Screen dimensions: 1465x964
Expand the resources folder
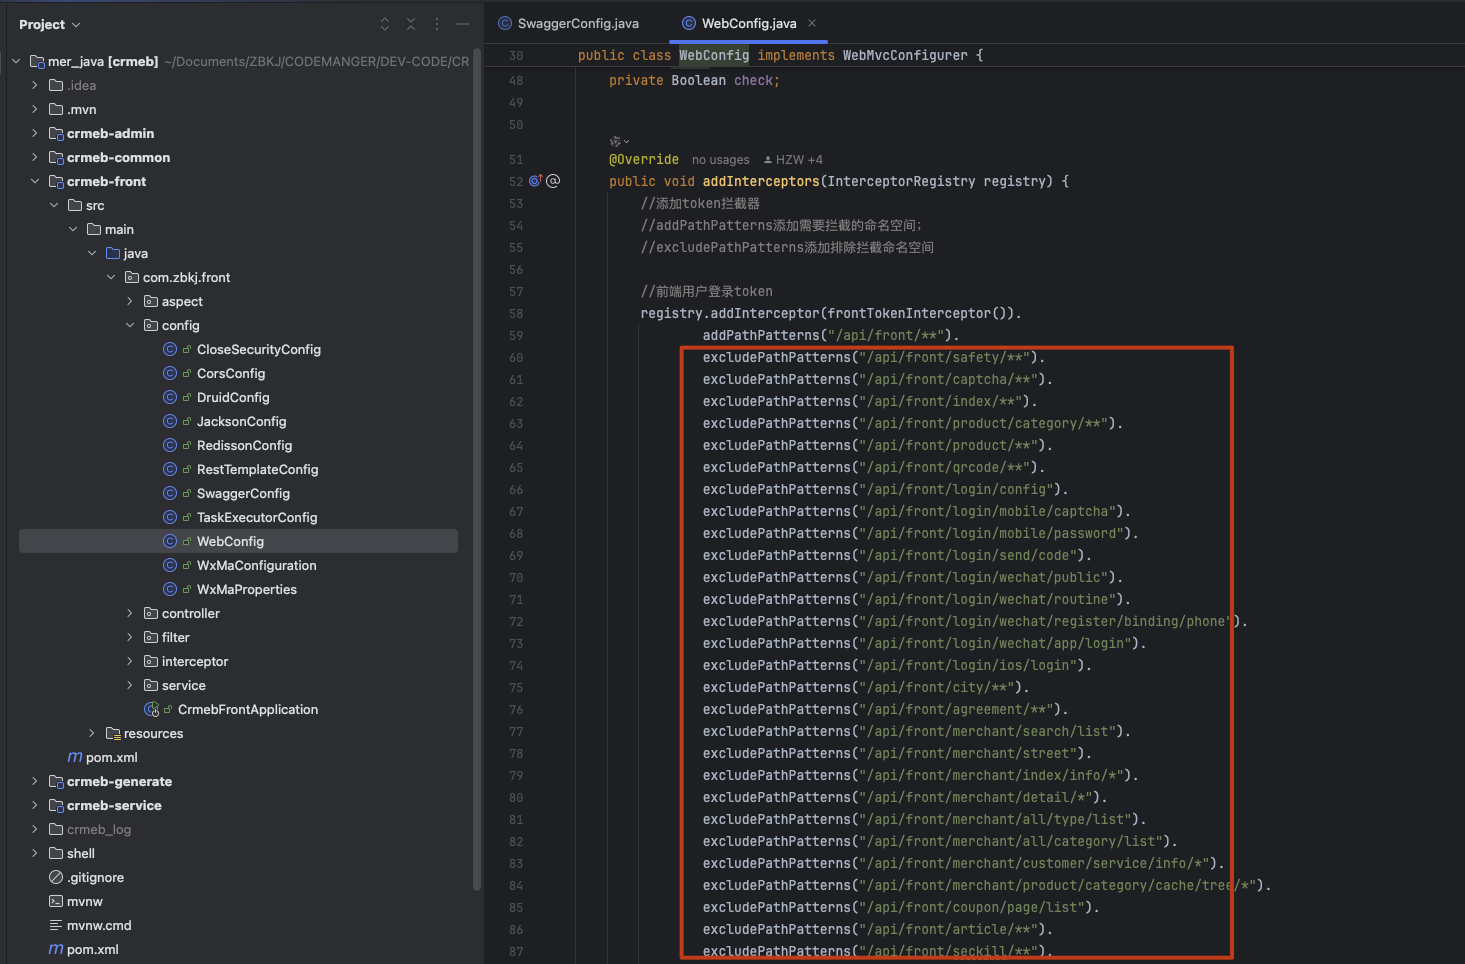[92, 733]
